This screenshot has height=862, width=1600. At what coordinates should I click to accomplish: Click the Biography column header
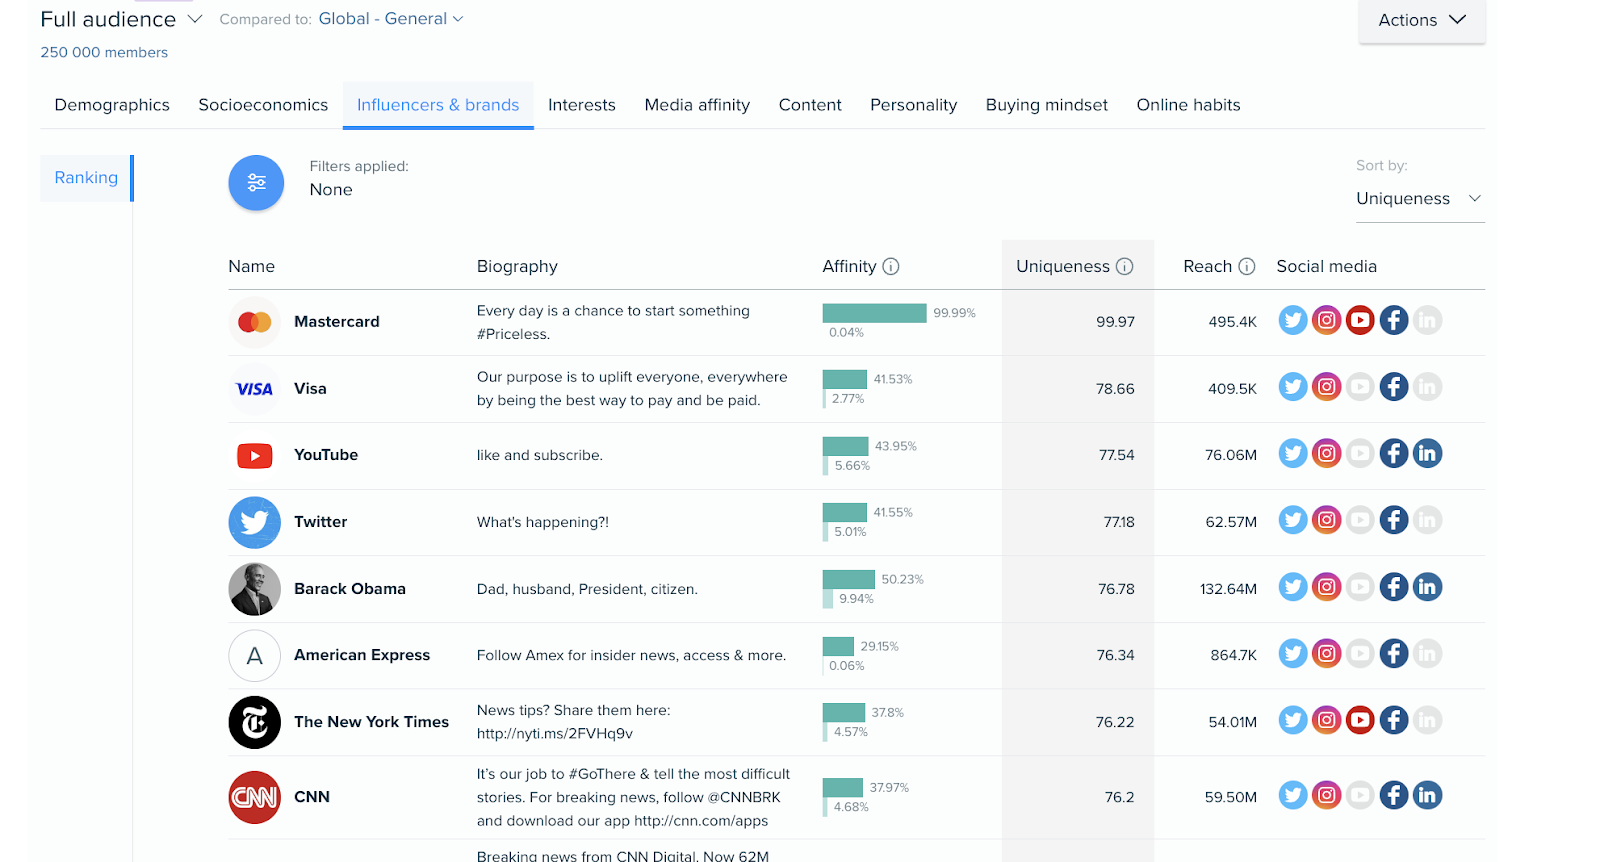pyautogui.click(x=517, y=266)
